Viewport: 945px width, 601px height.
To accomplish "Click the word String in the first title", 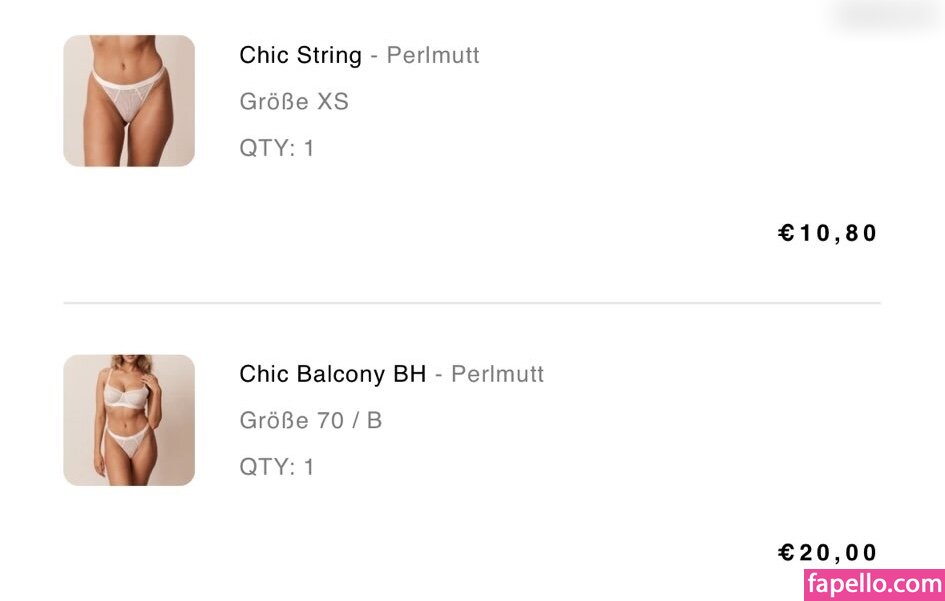I will 329,55.
